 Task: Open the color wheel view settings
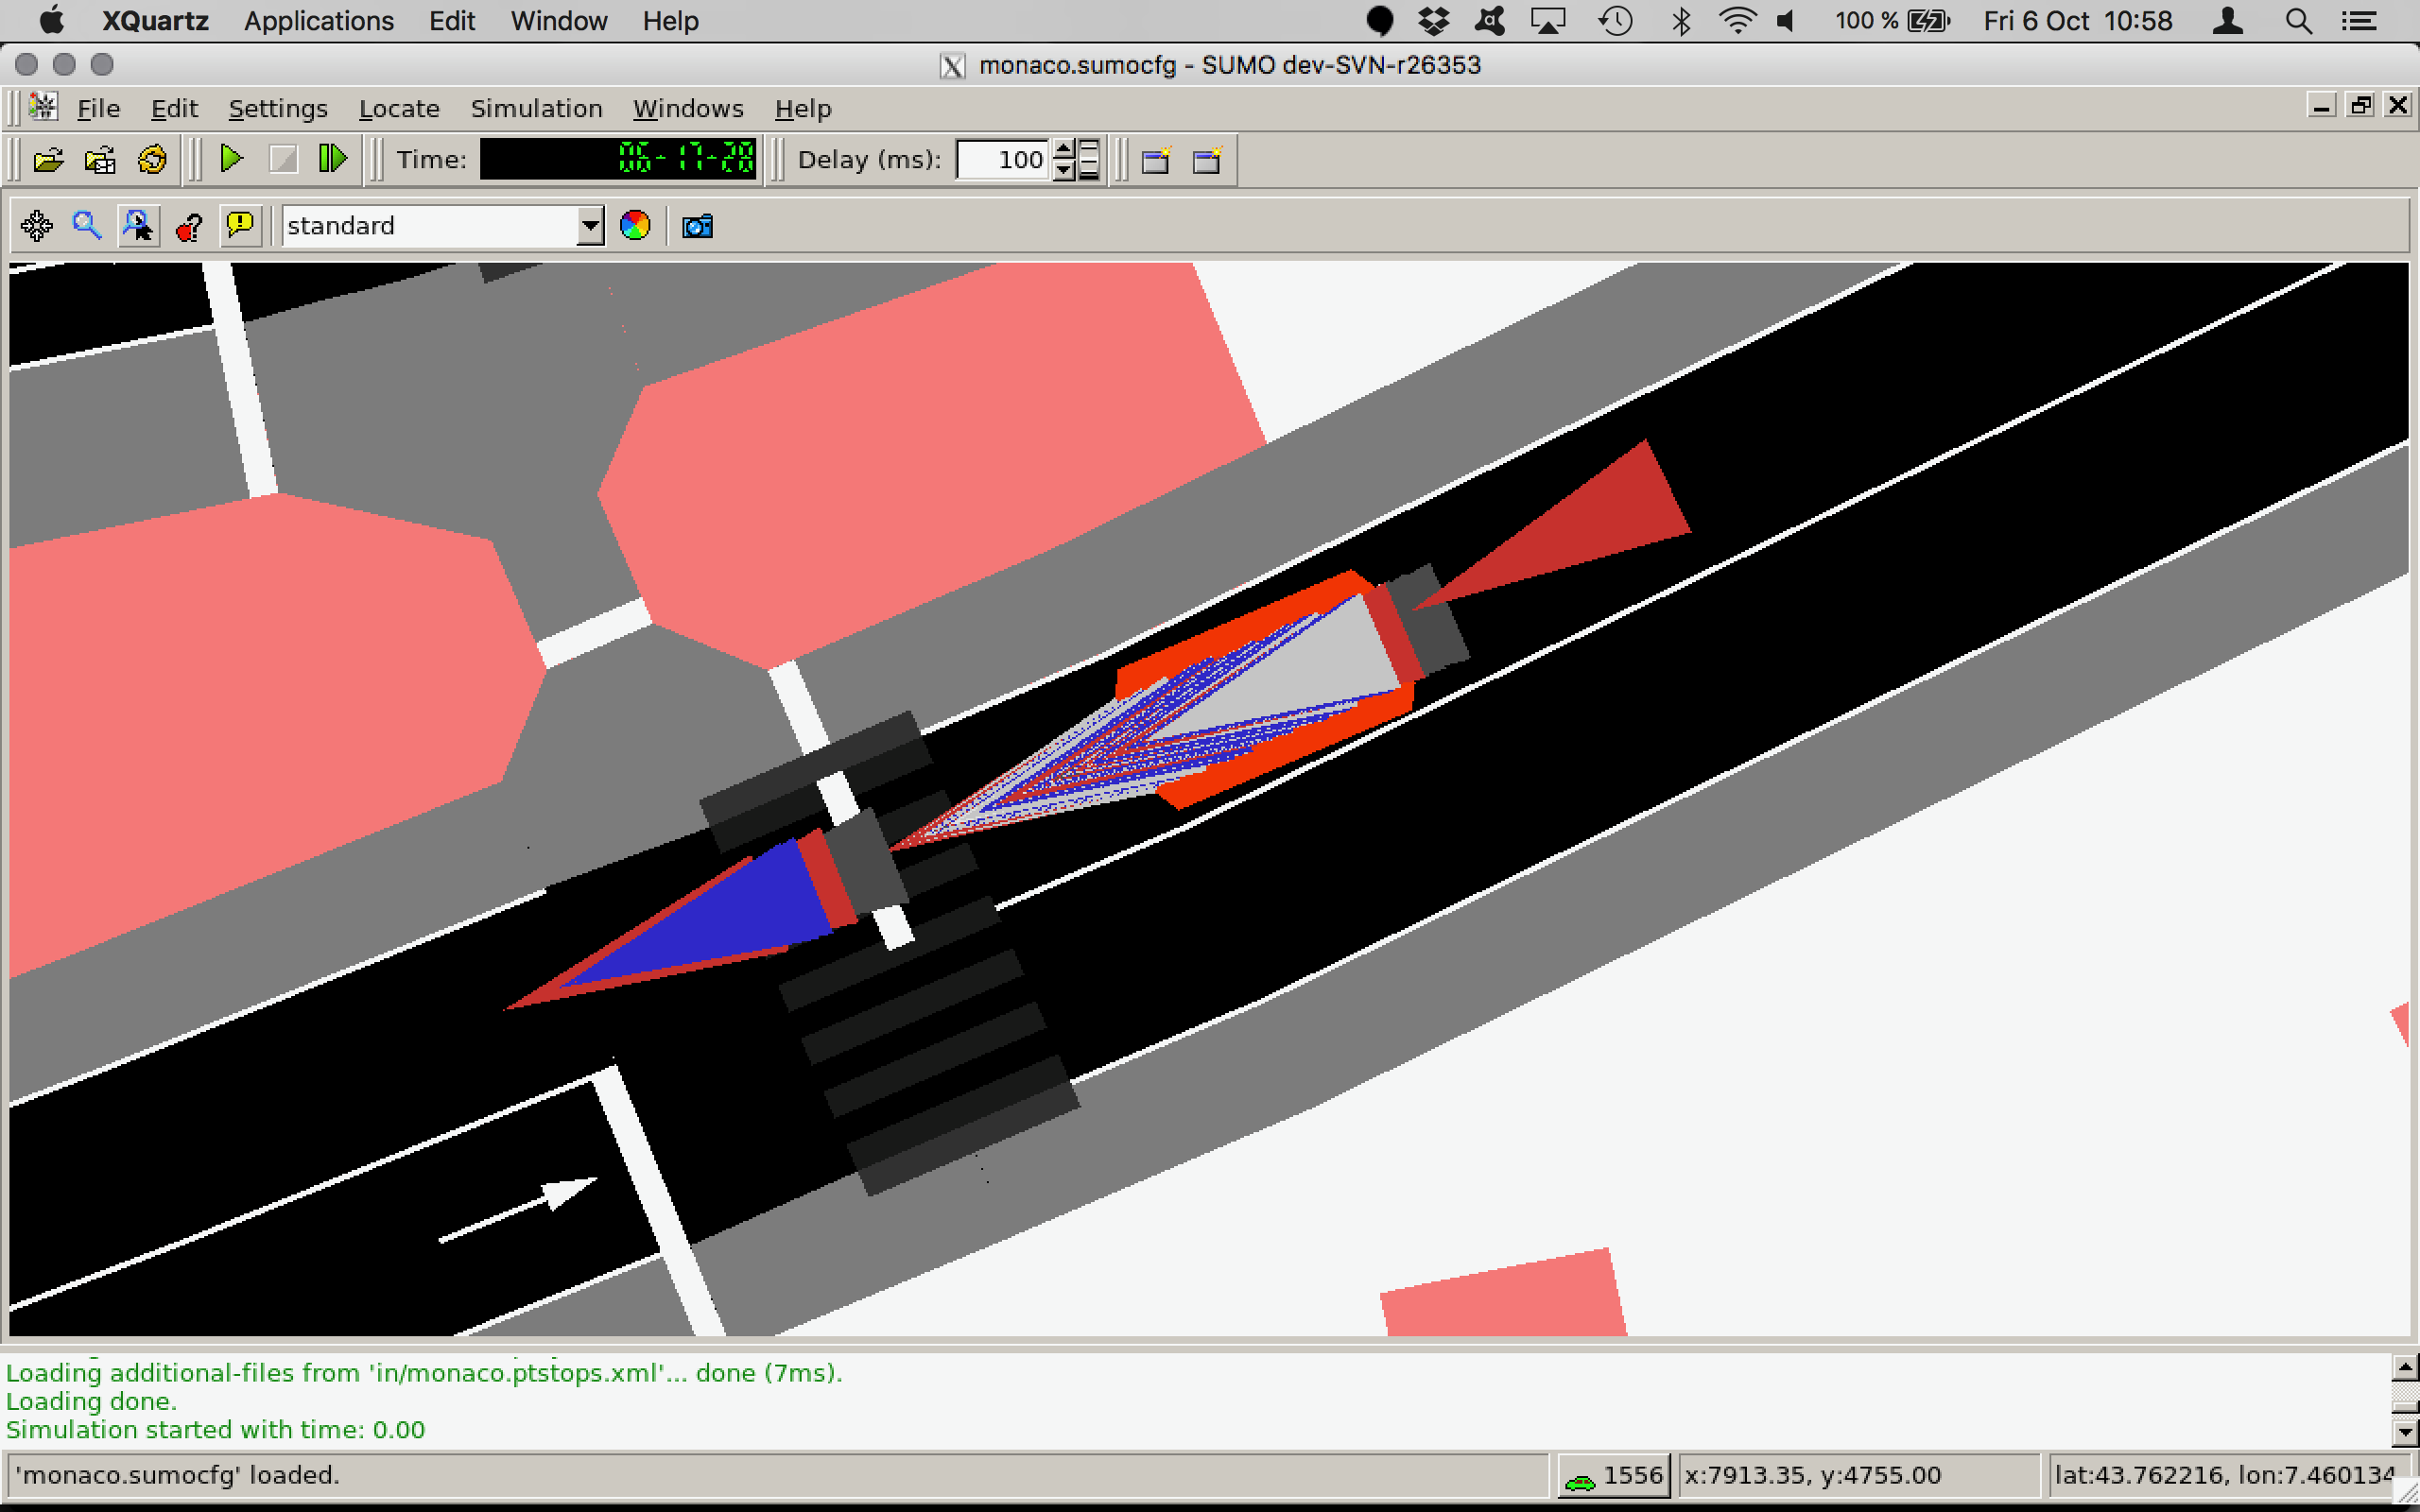(x=635, y=226)
